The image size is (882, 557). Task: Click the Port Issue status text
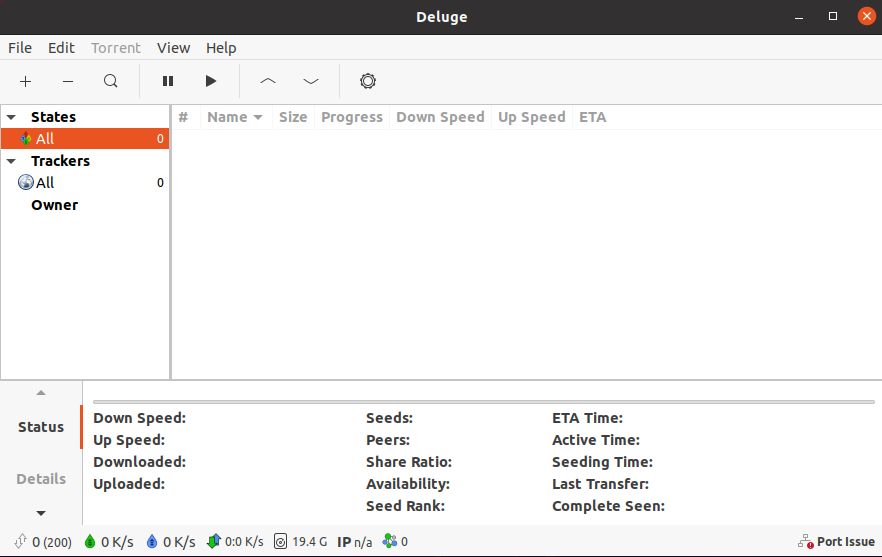pos(845,542)
